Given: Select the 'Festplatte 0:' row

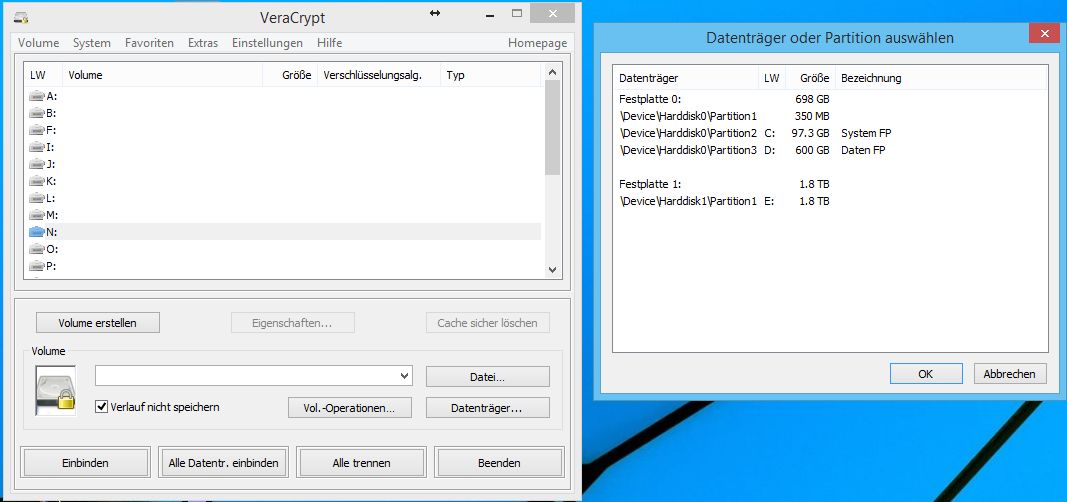Looking at the screenshot, I should pos(830,99).
